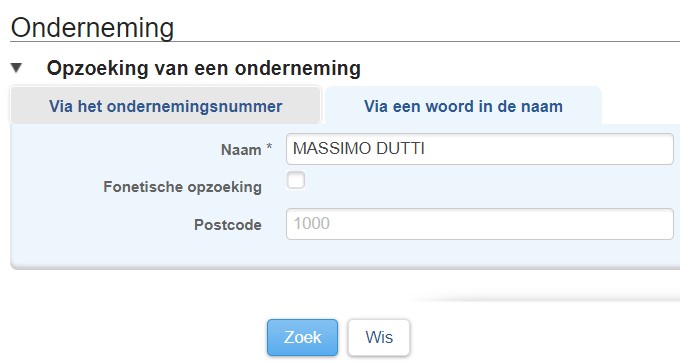Click the Fonetische opzoeking label text
Screen dimensions: 680x363
click(x=183, y=187)
